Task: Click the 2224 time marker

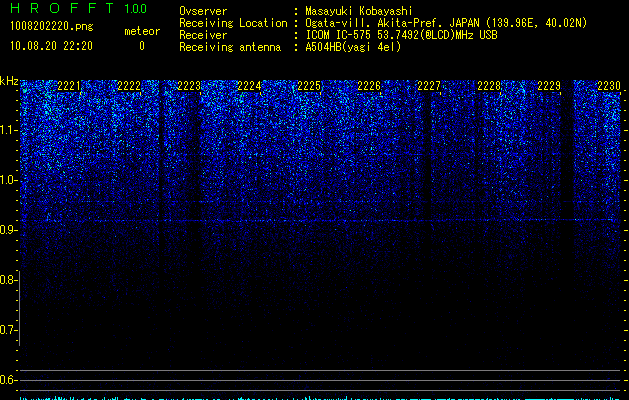Action: click(x=249, y=86)
